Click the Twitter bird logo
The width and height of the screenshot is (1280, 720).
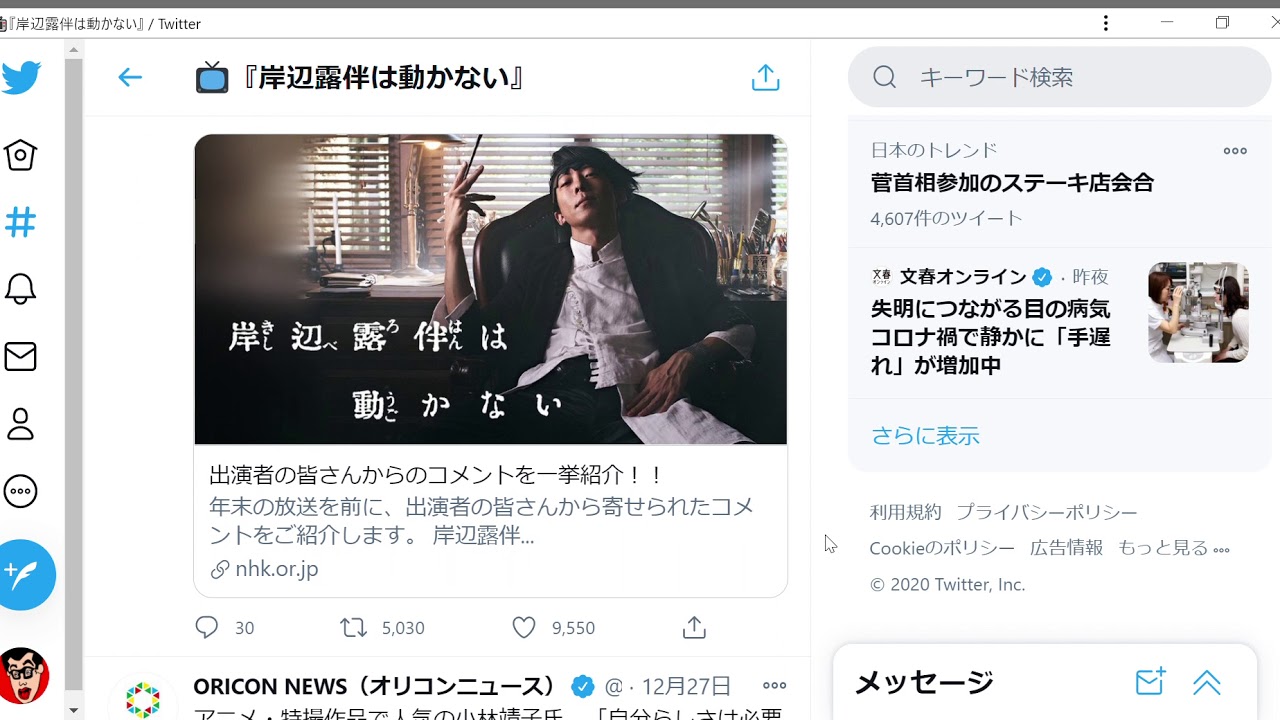[21, 78]
